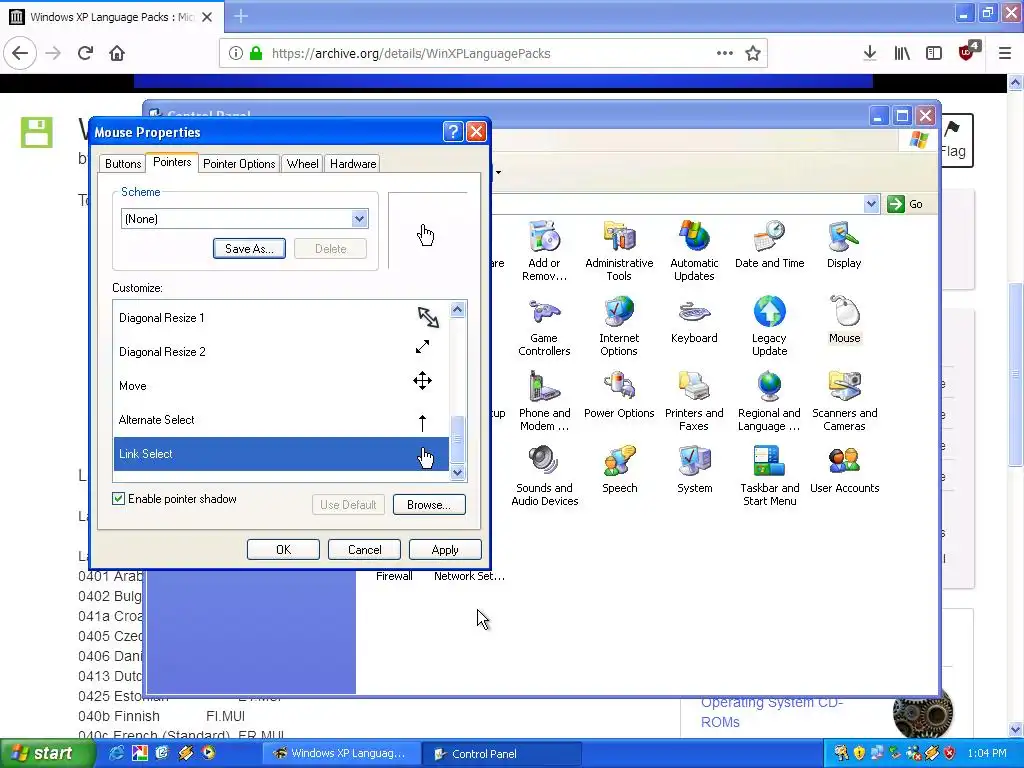Screen dimensions: 1024x768
Task: Open the Control Panel address bar dropdown
Action: tap(871, 204)
